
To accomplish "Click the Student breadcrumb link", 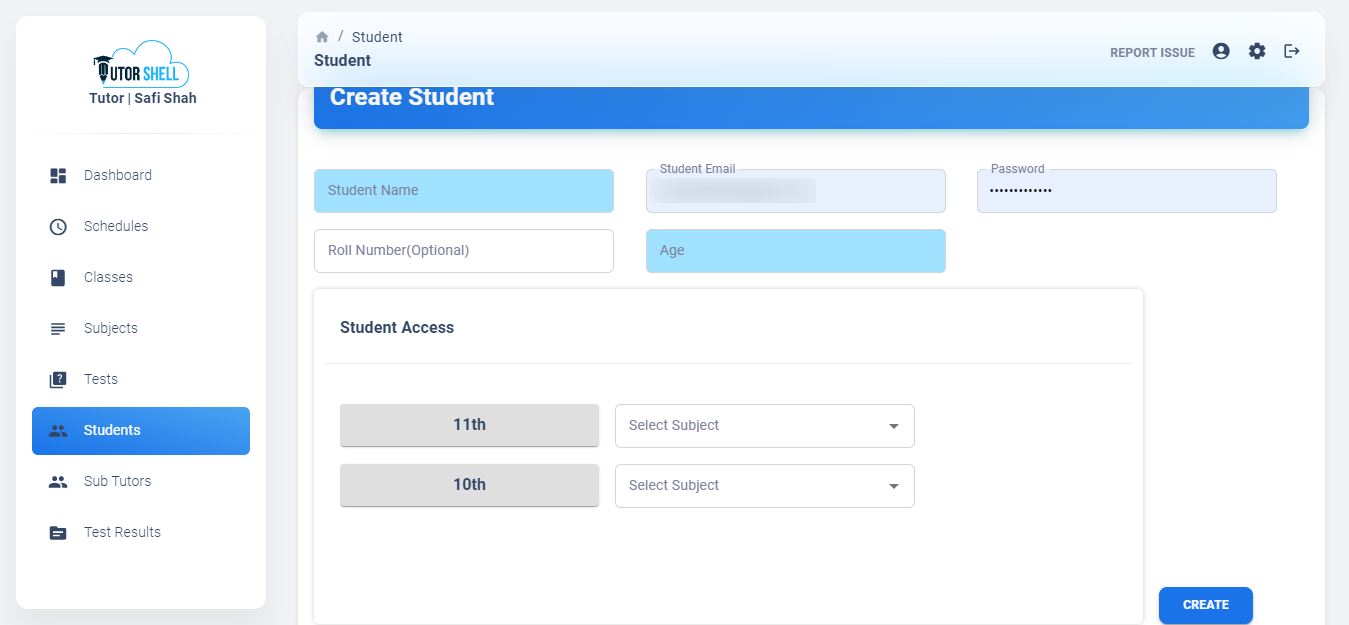I will click(377, 36).
